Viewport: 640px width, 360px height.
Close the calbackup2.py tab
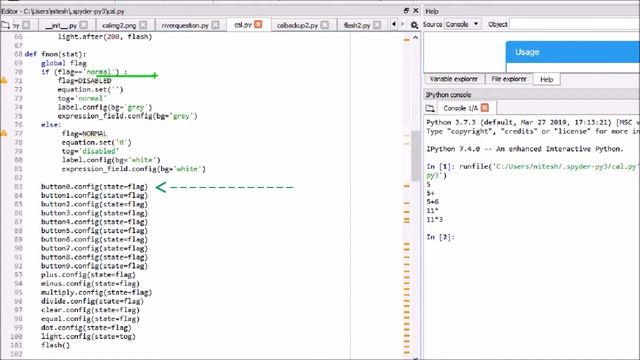(x=325, y=25)
